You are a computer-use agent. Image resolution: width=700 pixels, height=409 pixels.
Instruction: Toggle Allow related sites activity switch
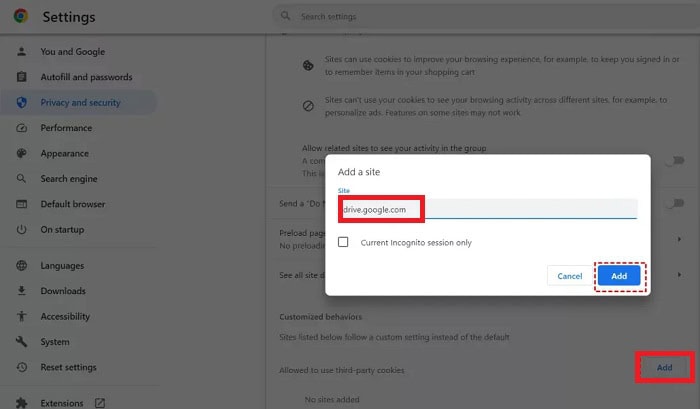[x=674, y=161]
